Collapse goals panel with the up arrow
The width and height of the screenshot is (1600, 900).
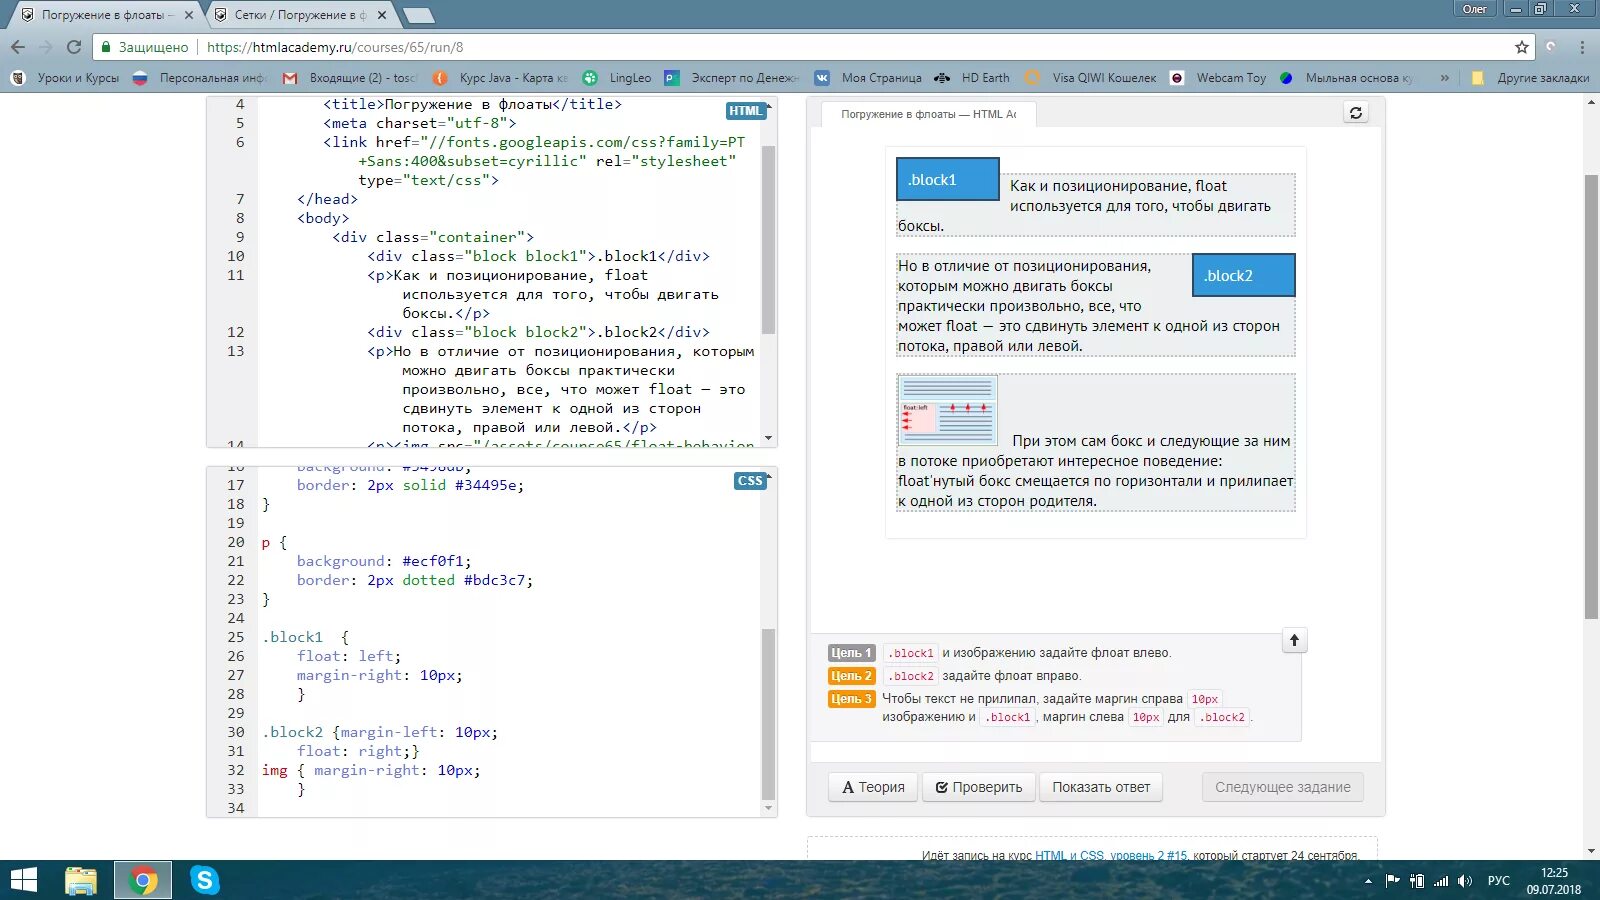click(1294, 640)
